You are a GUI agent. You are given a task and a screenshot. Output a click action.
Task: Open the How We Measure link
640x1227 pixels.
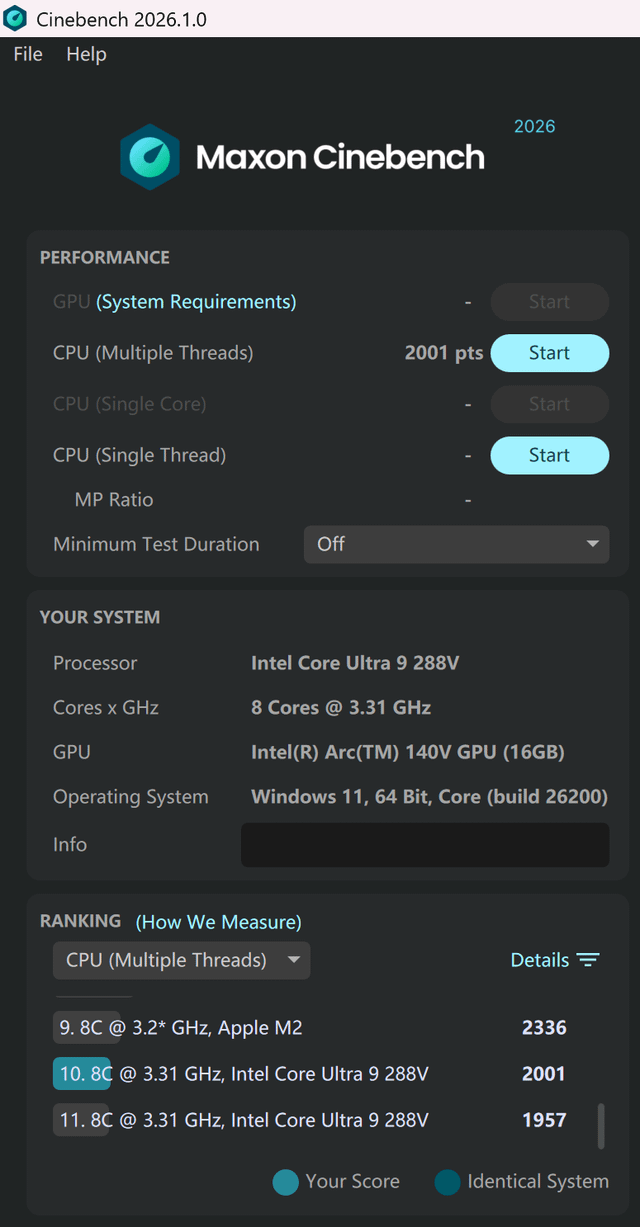pyautogui.click(x=219, y=922)
